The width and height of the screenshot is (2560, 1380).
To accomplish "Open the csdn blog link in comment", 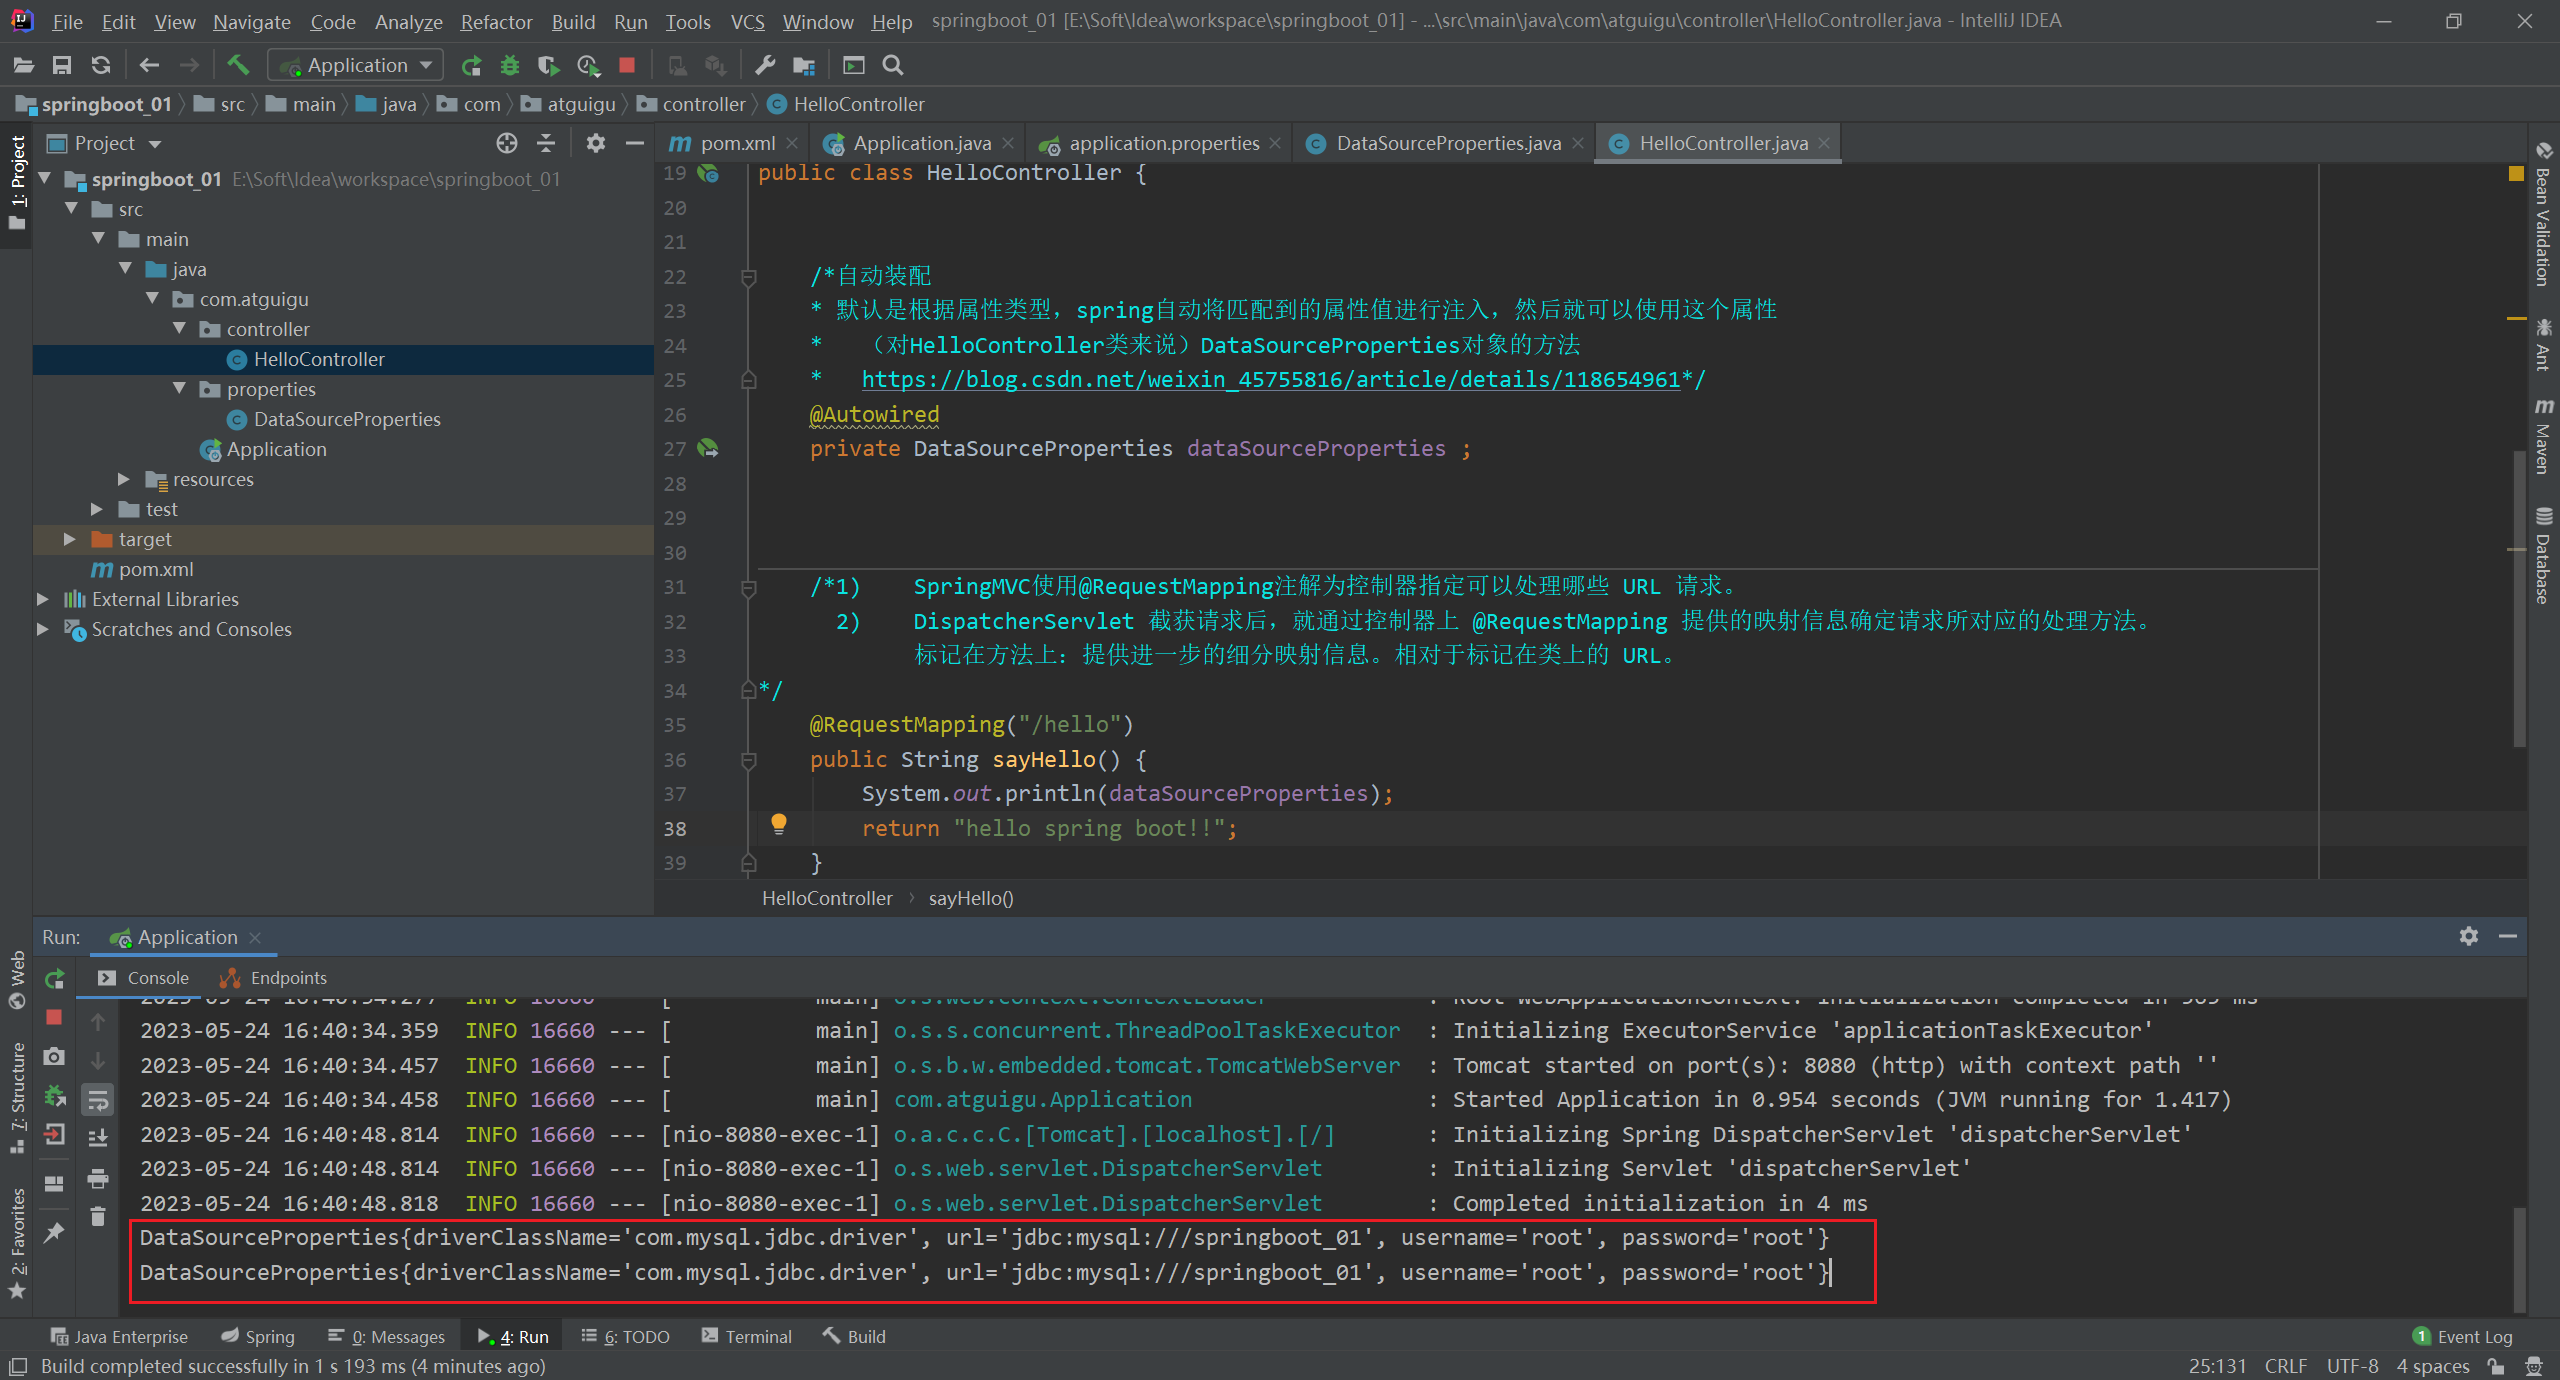I will click(x=1270, y=380).
